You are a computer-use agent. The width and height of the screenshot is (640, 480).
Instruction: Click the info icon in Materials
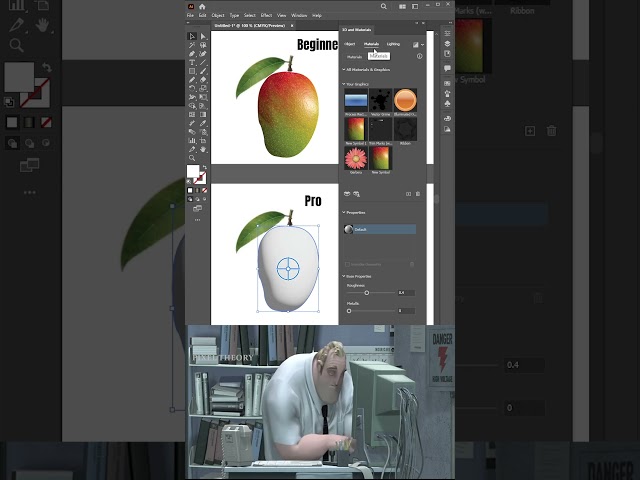point(420,56)
